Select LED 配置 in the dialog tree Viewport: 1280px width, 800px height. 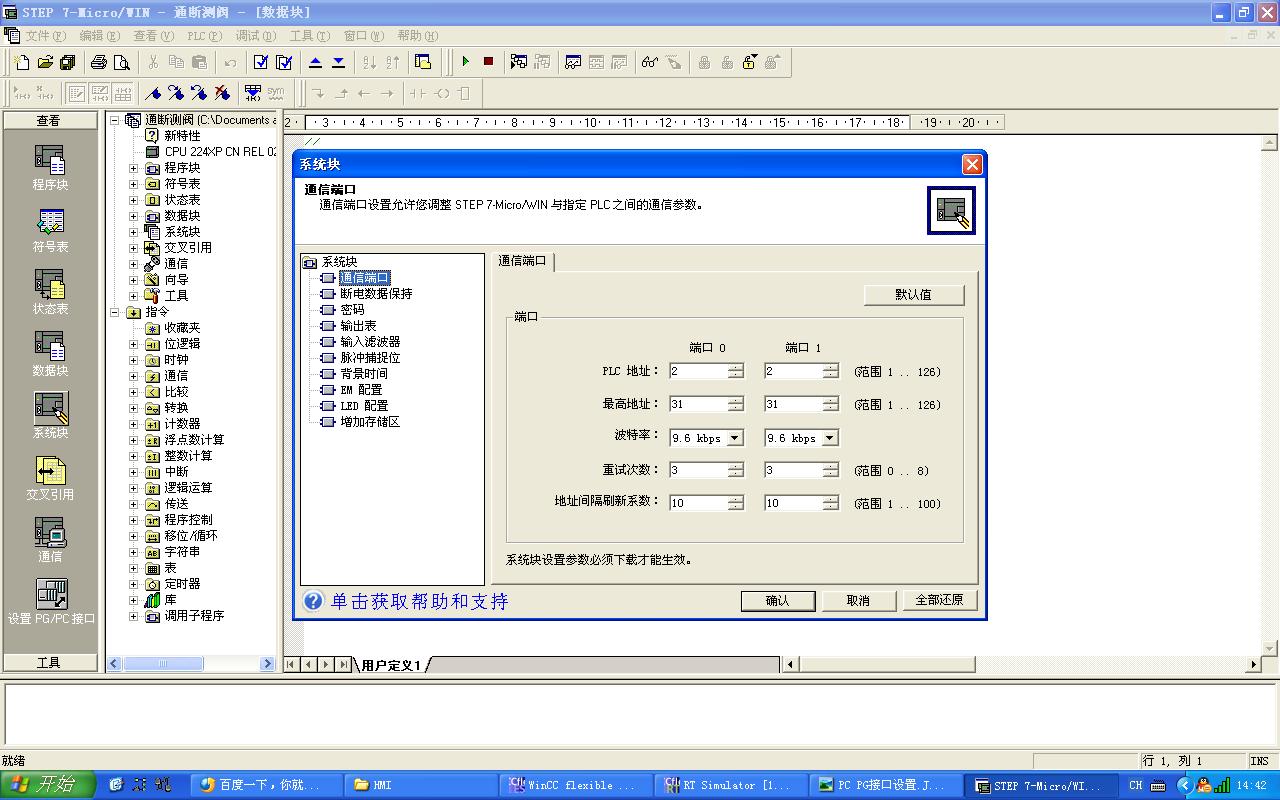tap(364, 406)
